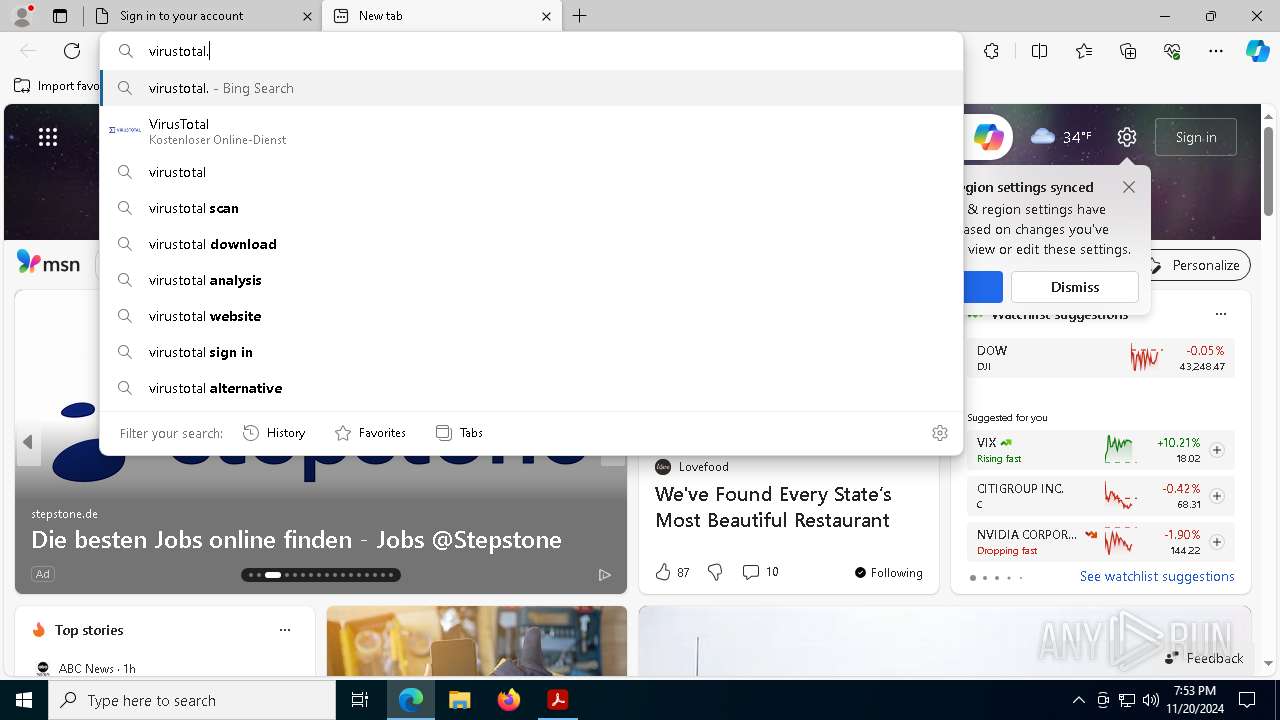Screen dimensions: 1280x720
Task: Toggle Following for Lovefood source
Action: 888,572
